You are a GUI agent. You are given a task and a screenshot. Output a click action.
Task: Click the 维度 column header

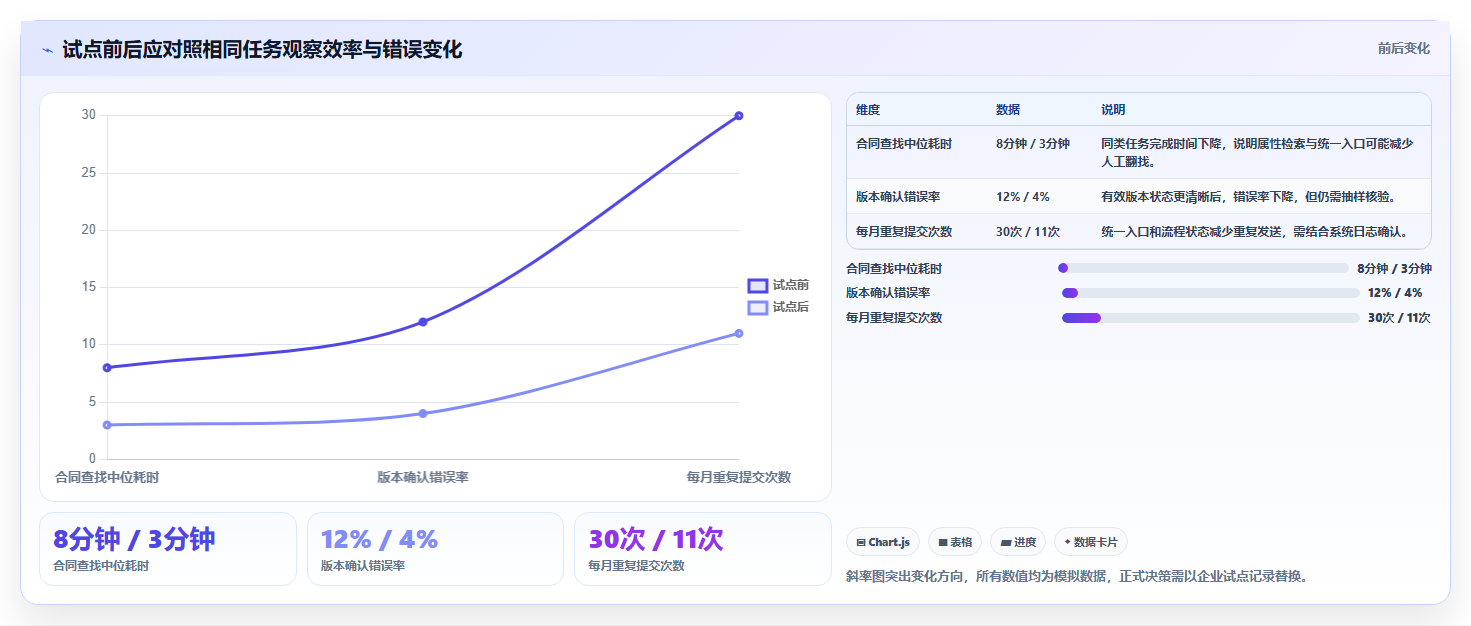[x=868, y=110]
